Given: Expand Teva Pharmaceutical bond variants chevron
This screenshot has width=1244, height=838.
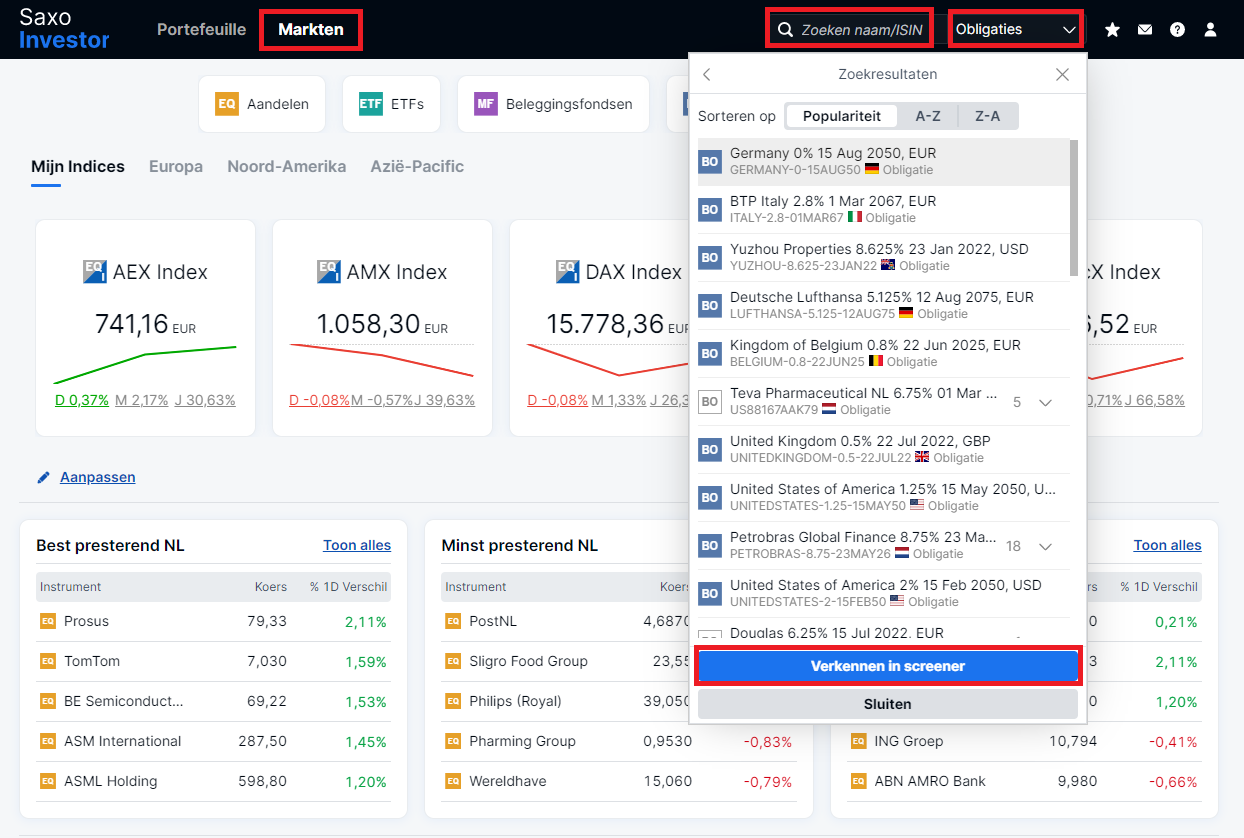Looking at the screenshot, I should 1045,402.
